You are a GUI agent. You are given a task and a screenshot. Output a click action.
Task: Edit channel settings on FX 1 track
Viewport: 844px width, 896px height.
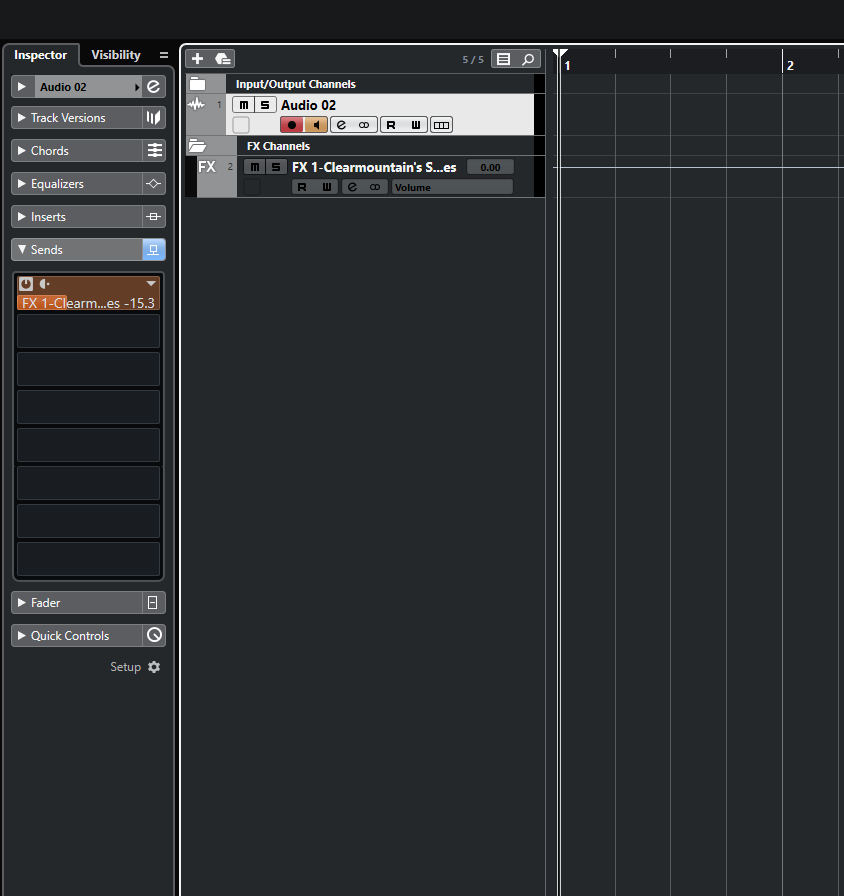[353, 187]
